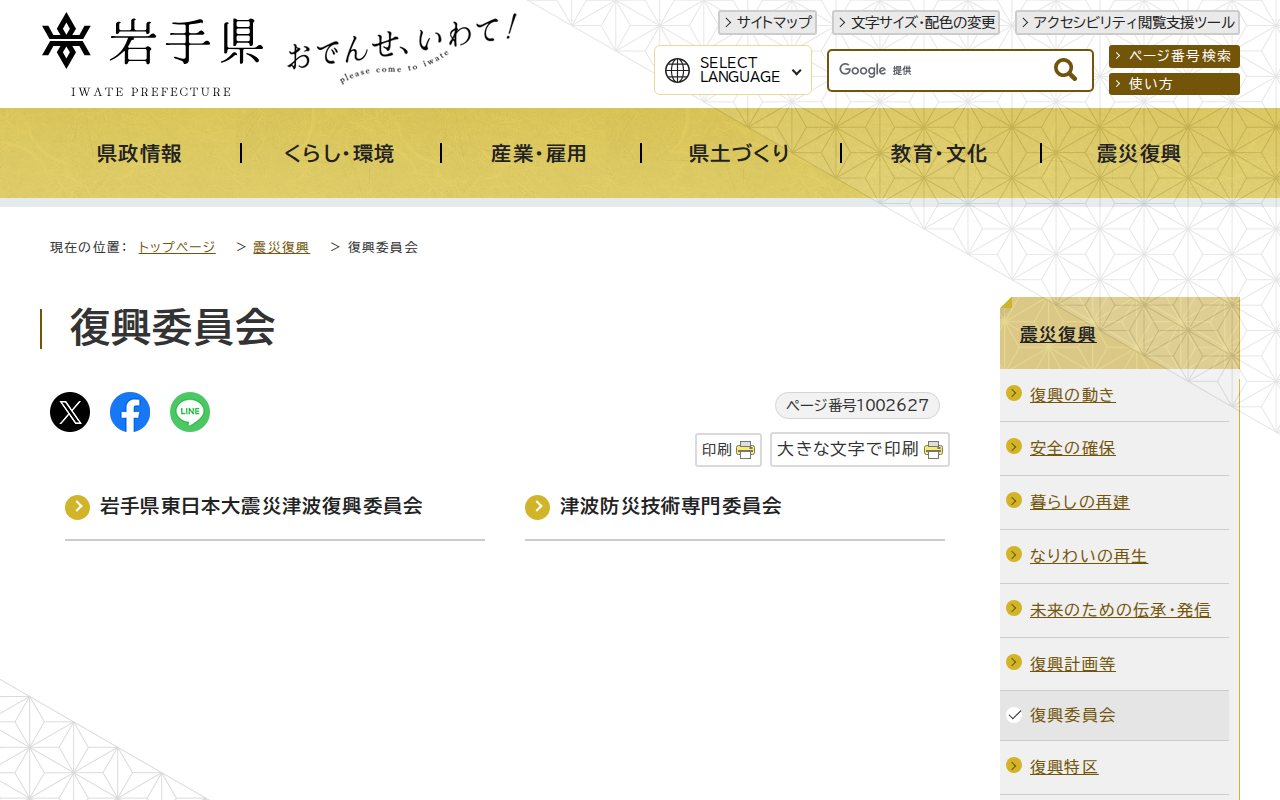Share the page on X

69,411
